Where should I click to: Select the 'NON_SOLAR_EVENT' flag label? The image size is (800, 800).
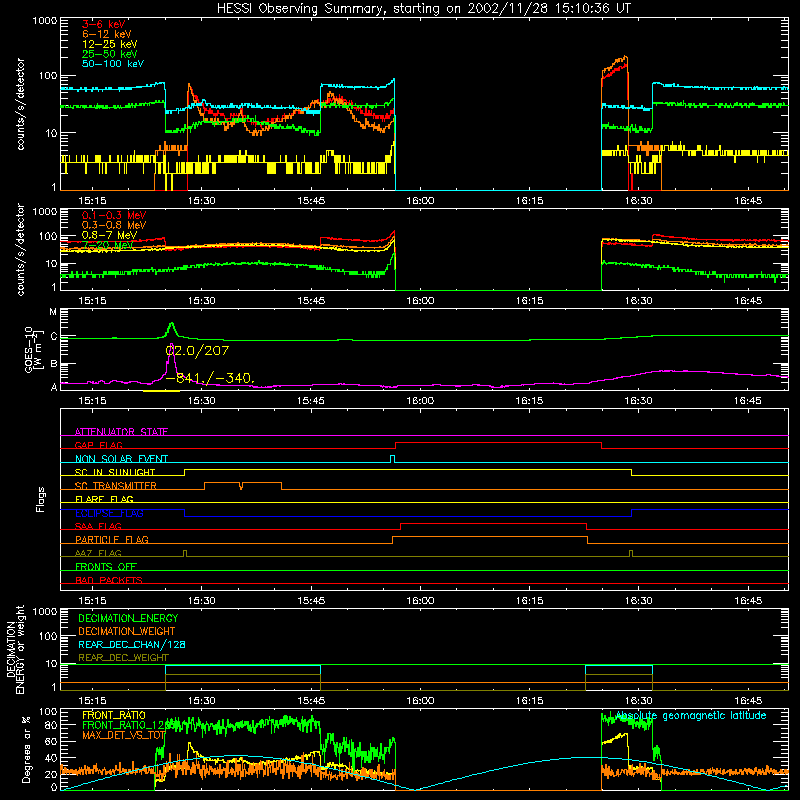pos(121,459)
